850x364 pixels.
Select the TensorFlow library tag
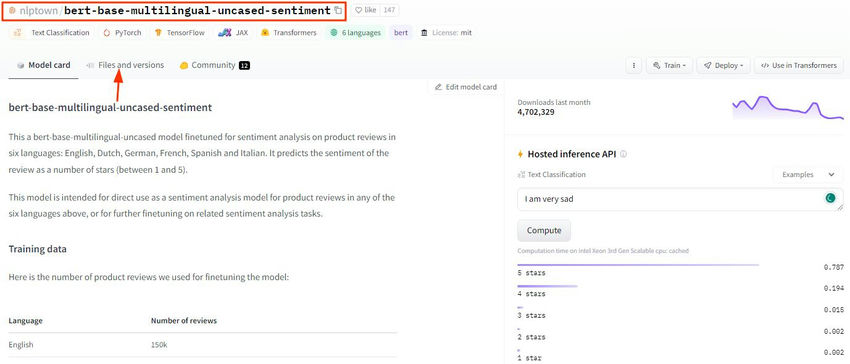pos(180,33)
